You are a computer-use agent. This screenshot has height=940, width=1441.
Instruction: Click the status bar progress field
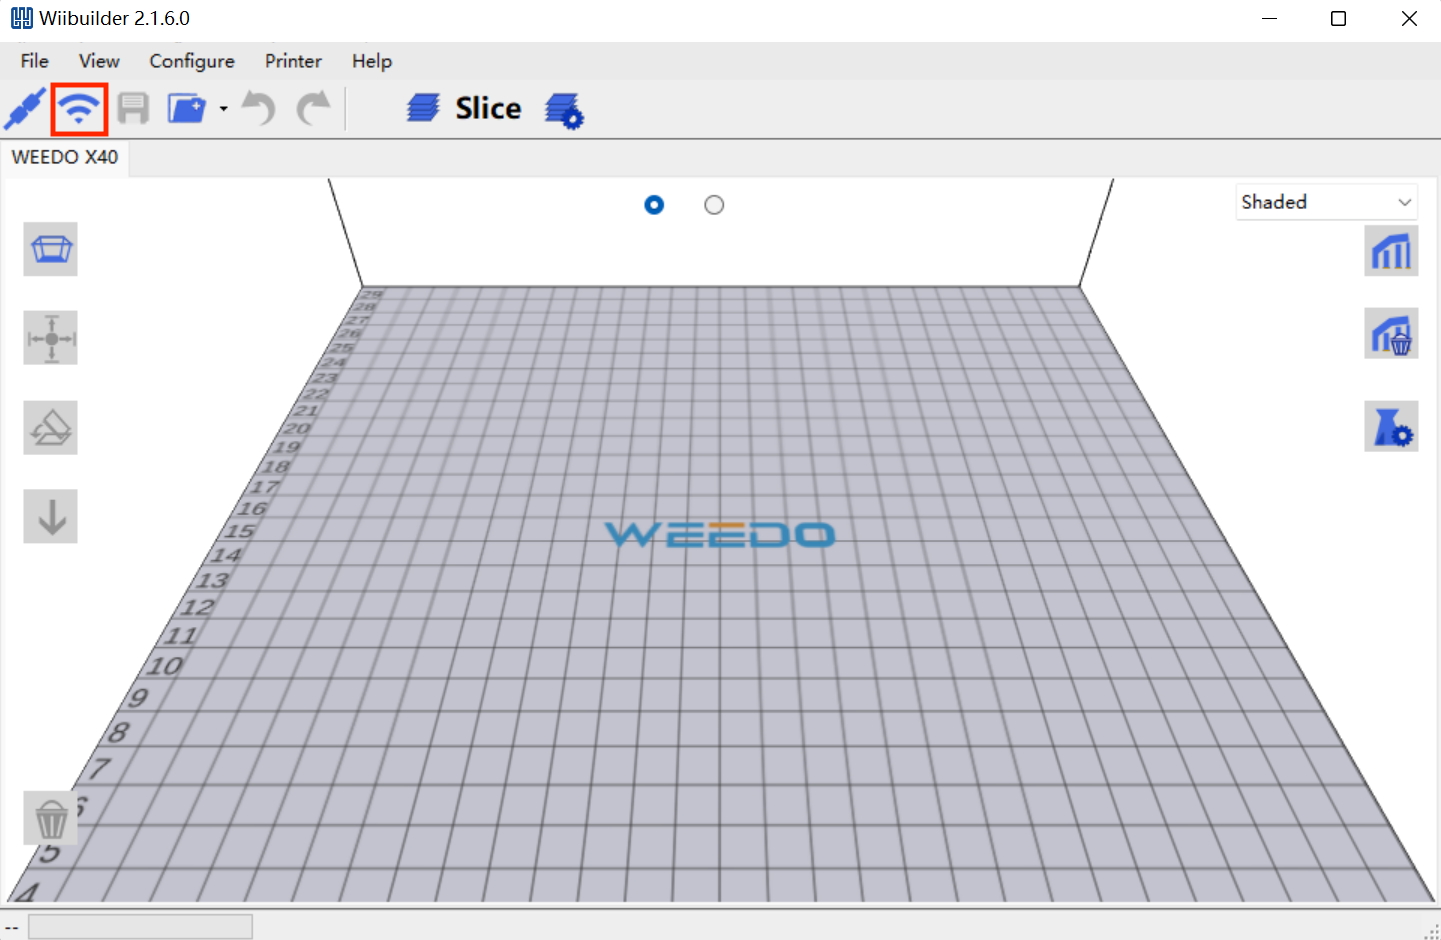140,927
